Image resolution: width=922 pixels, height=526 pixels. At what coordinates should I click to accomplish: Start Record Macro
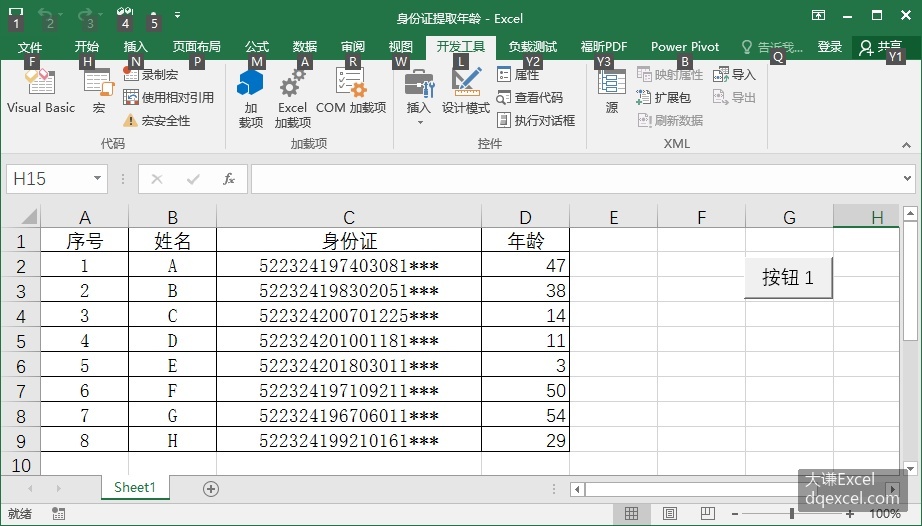[151, 75]
